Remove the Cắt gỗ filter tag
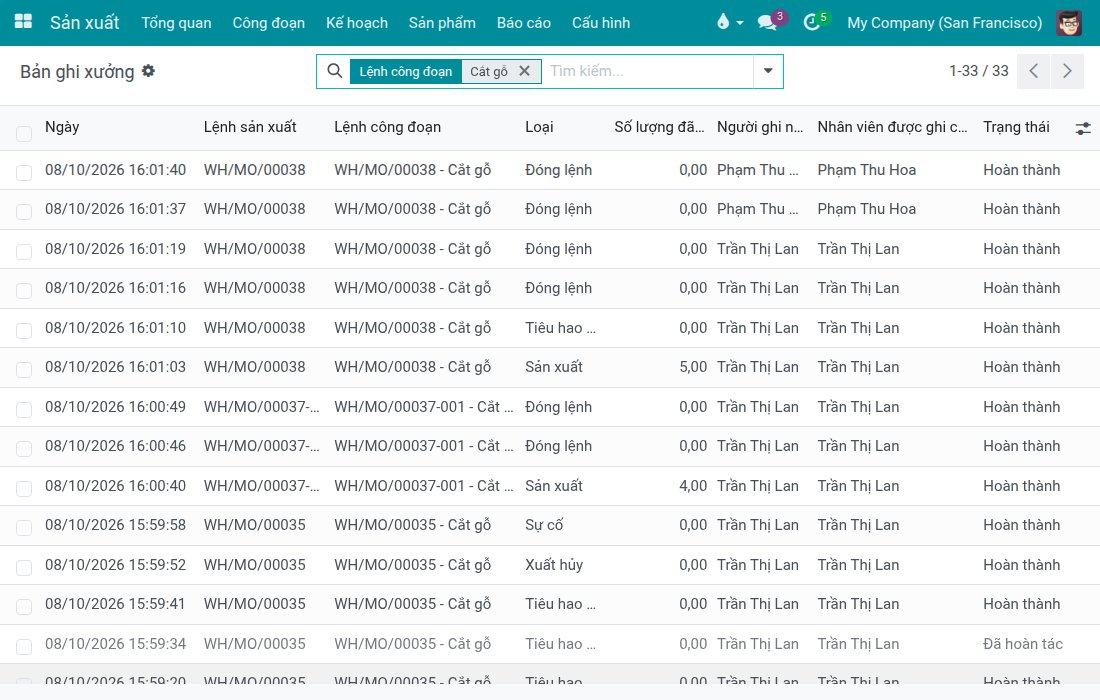 524,71
